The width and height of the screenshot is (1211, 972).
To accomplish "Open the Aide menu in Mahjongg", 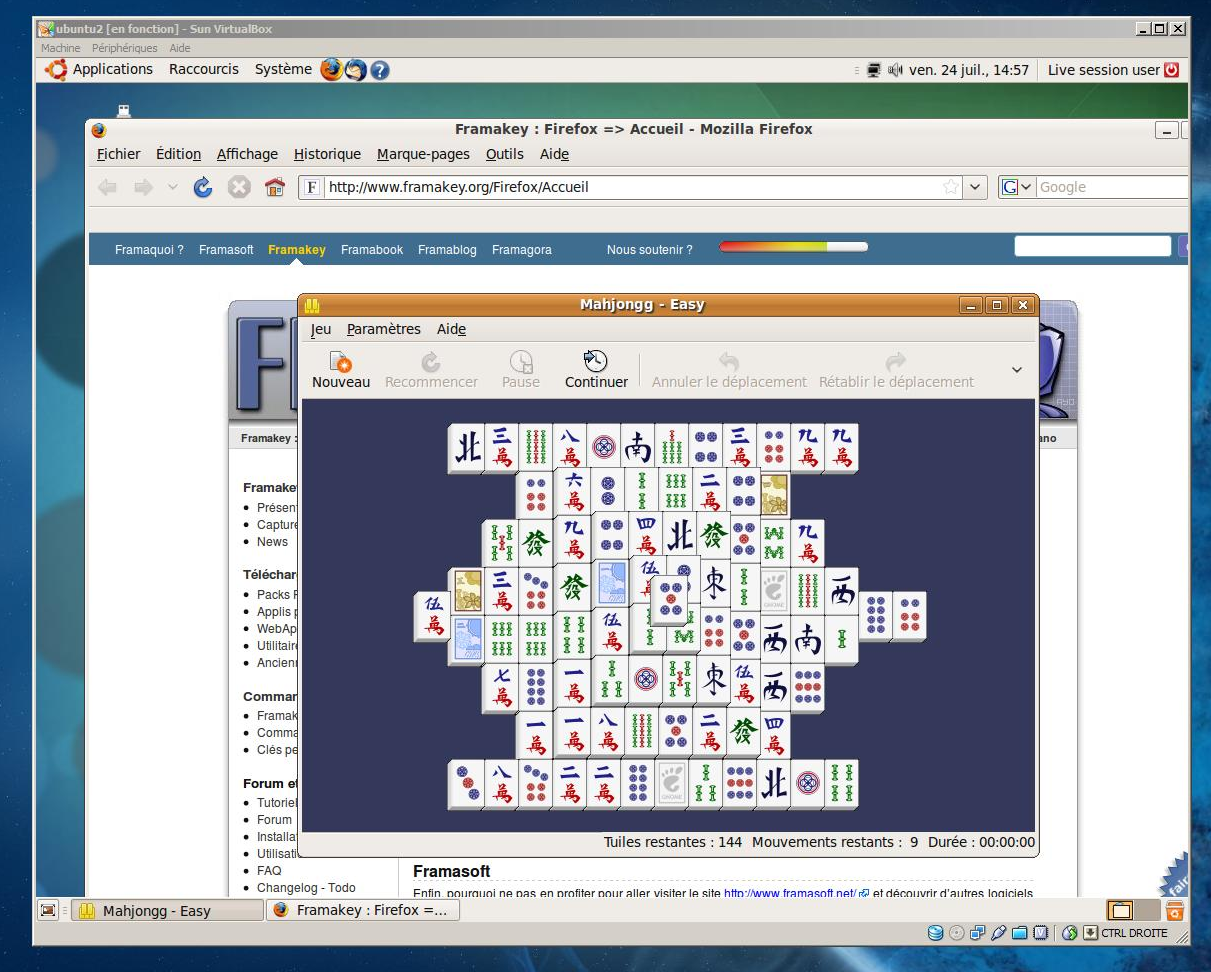I will click(451, 329).
